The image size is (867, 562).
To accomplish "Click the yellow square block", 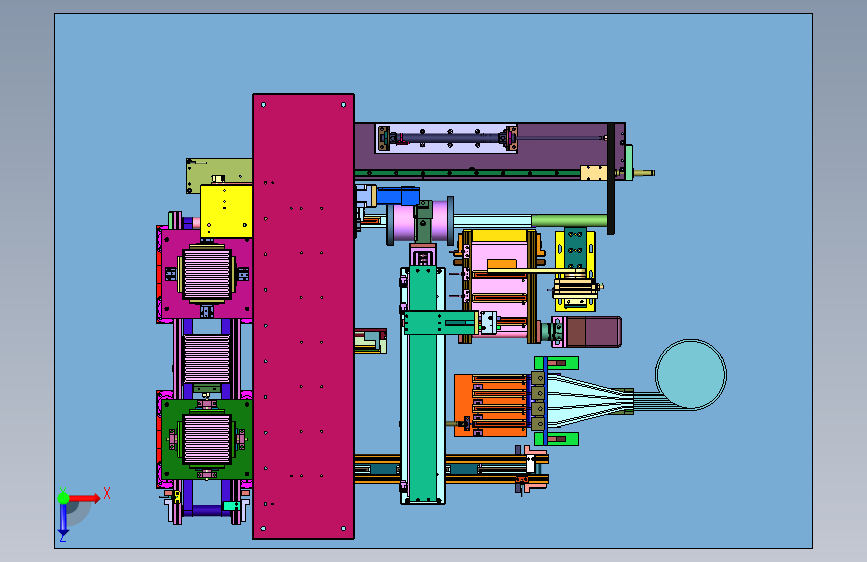I will point(226,211).
